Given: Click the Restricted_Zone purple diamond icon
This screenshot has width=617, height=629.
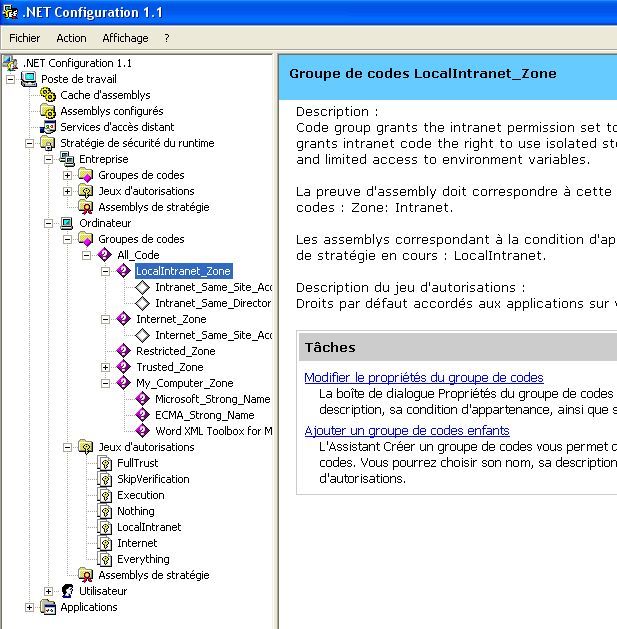Looking at the screenshot, I should click(x=124, y=351).
